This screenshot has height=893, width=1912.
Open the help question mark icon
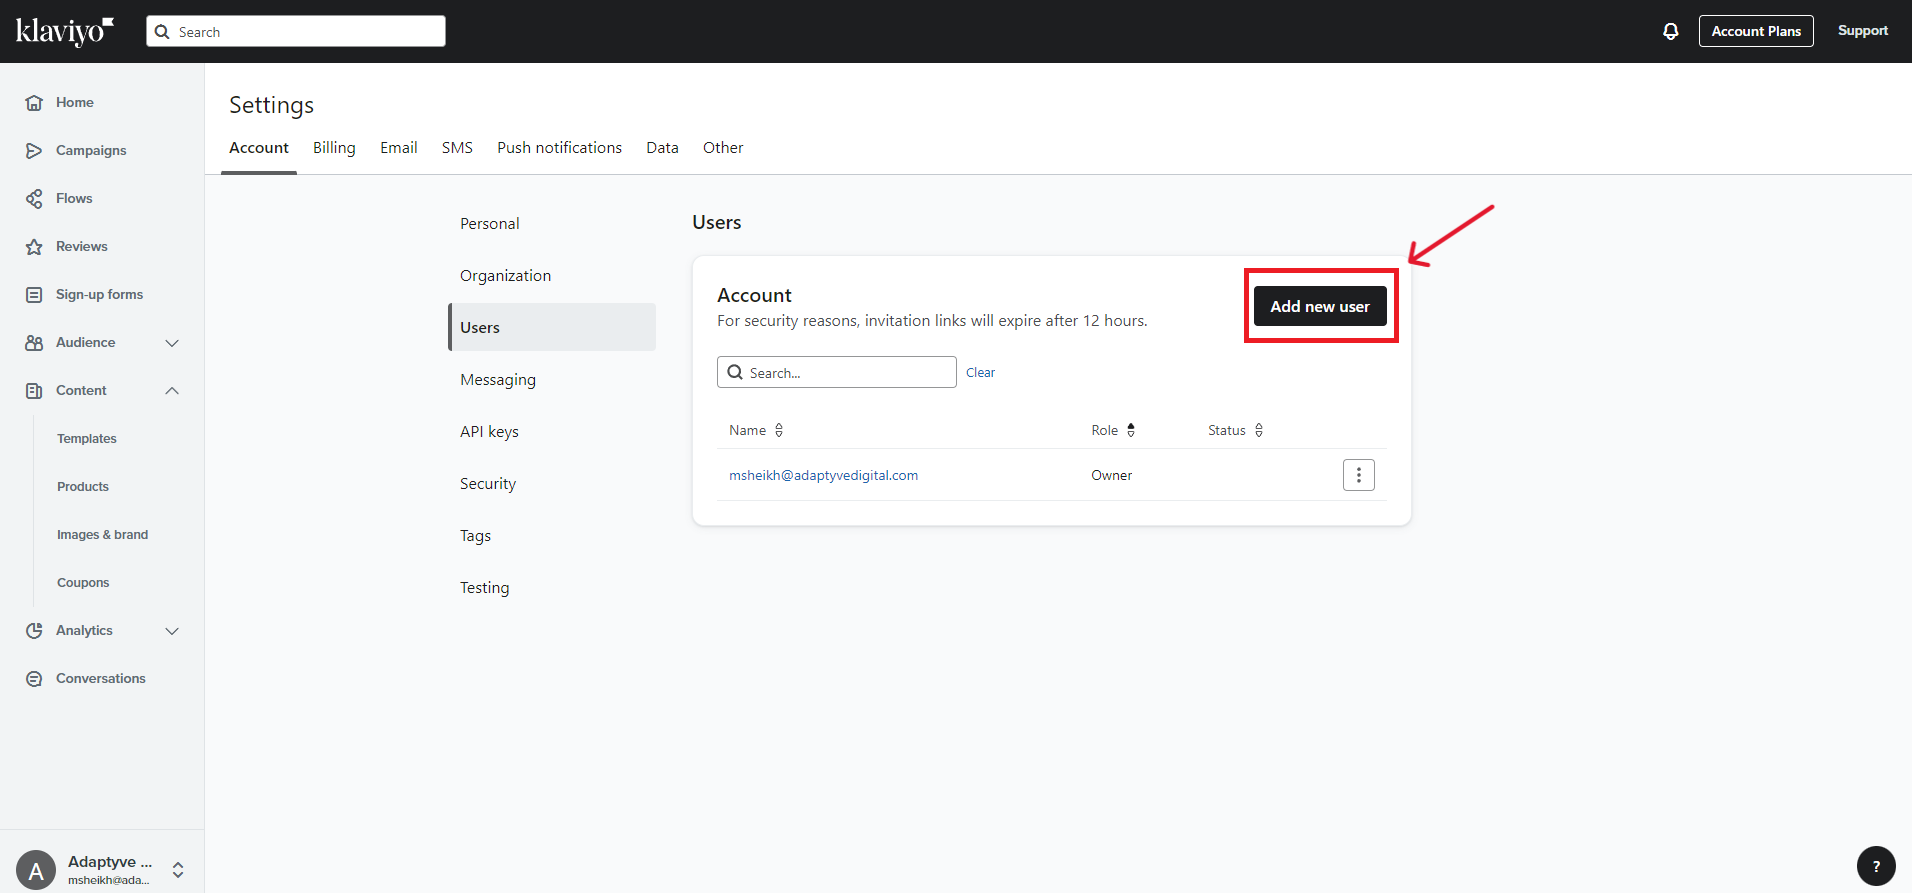tap(1875, 866)
